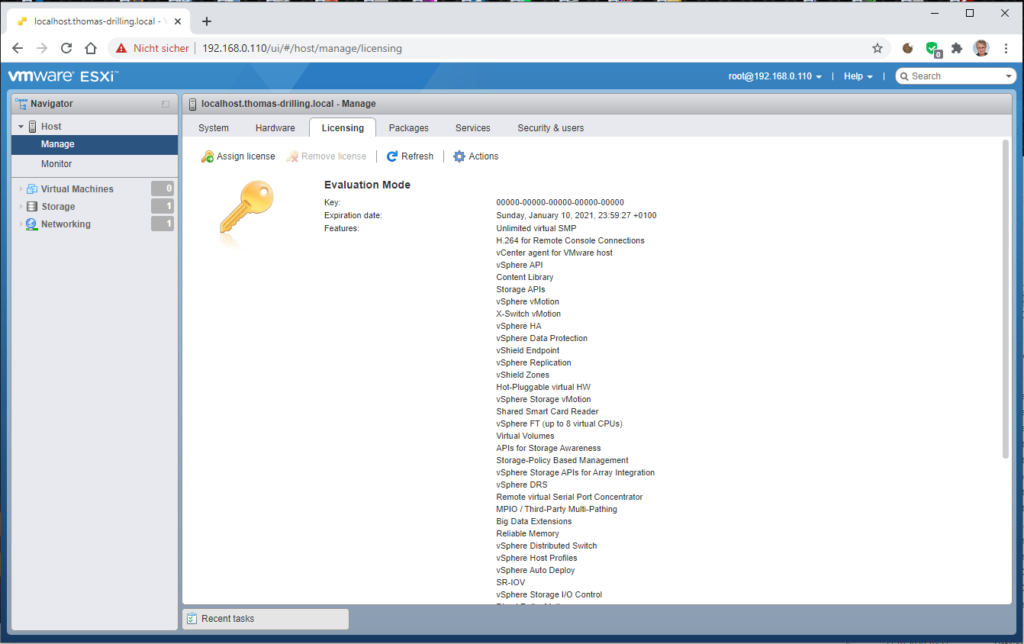
Task: Click the browser address bar URL
Action: (x=302, y=48)
